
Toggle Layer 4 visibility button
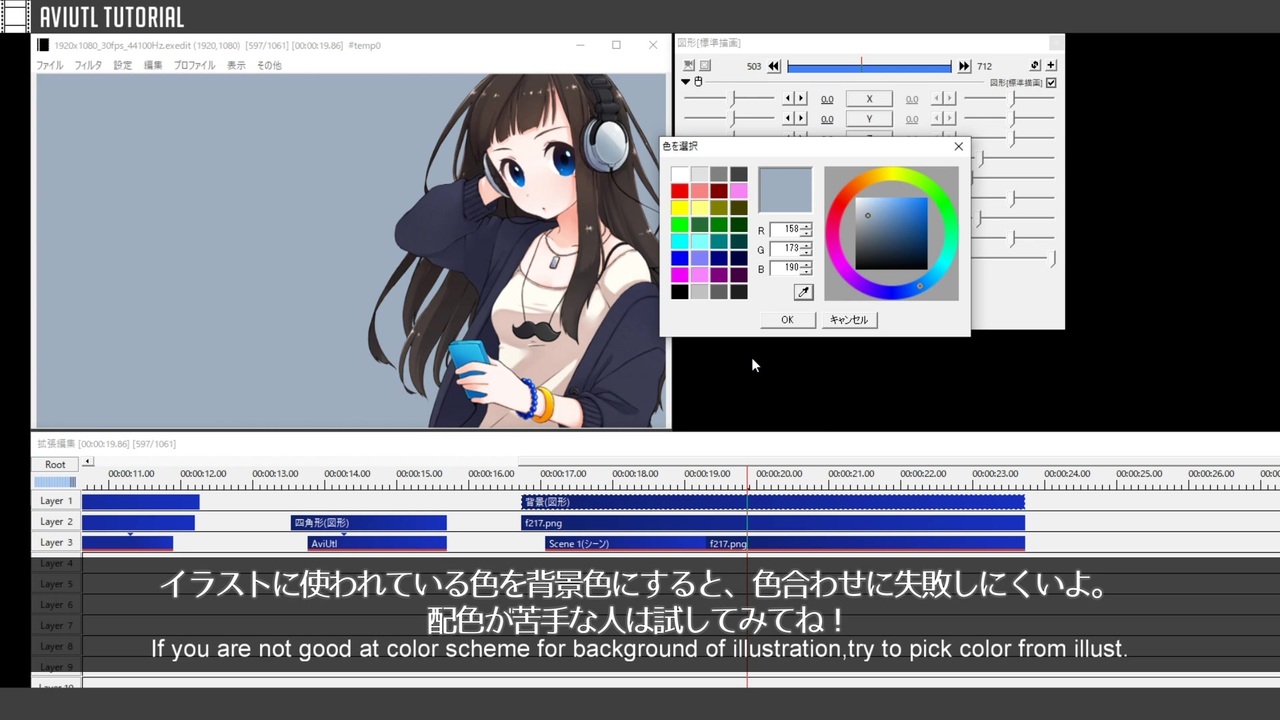pyautogui.click(x=56, y=564)
